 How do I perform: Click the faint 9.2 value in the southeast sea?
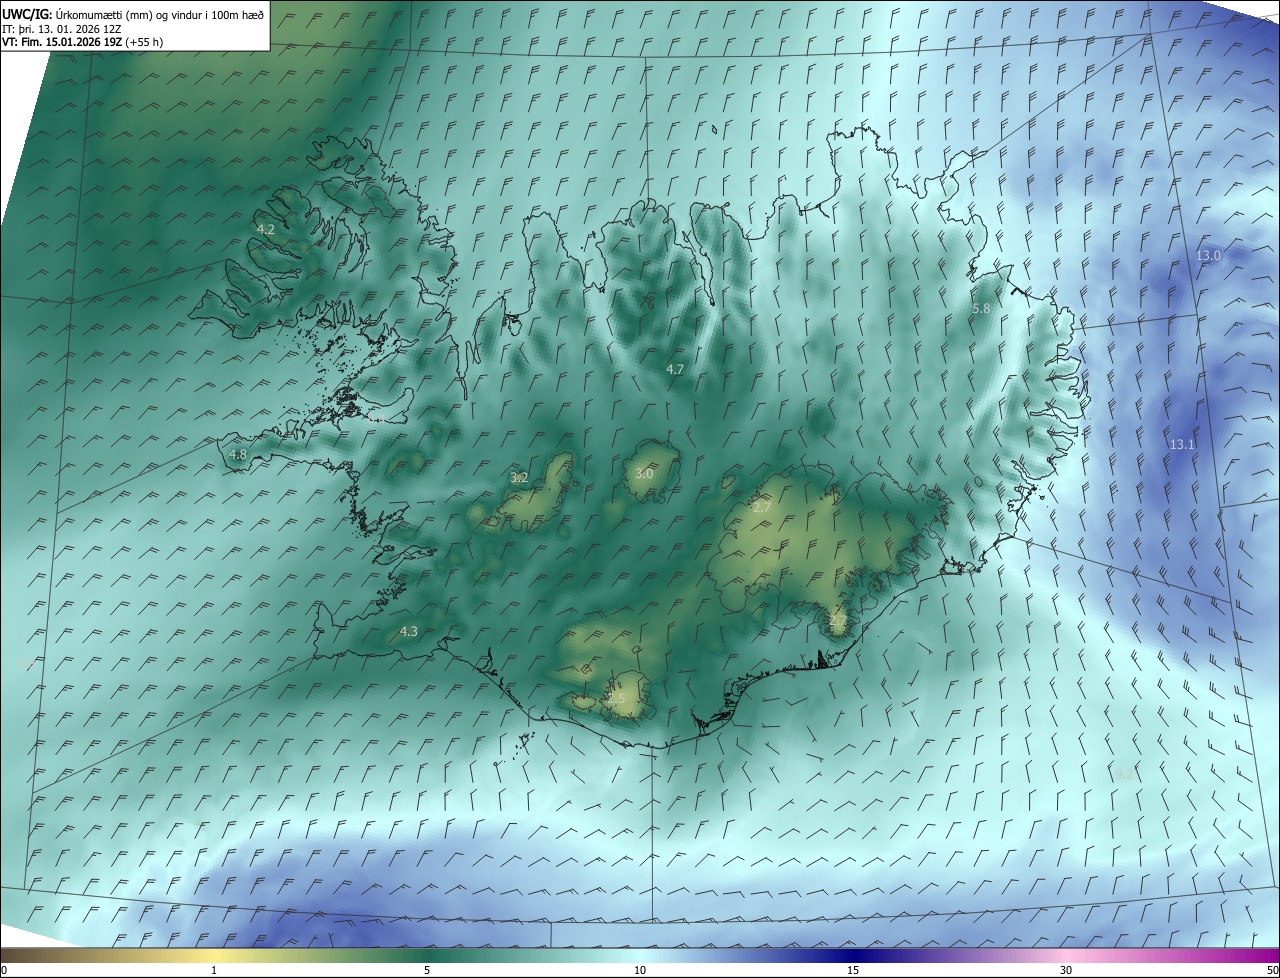1124,774
